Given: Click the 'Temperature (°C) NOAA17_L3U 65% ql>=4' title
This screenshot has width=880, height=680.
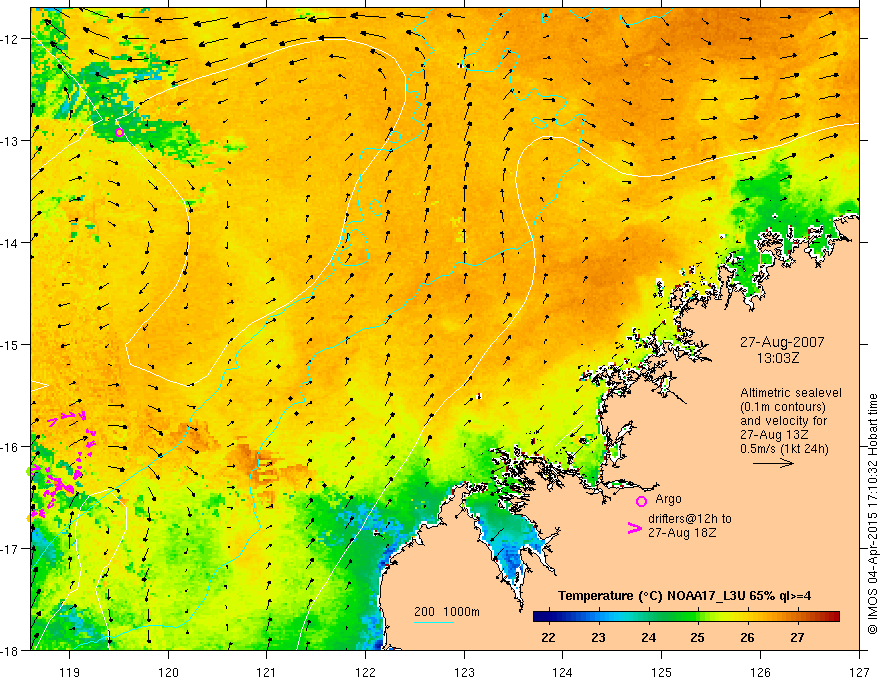Looking at the screenshot, I should [x=684, y=596].
